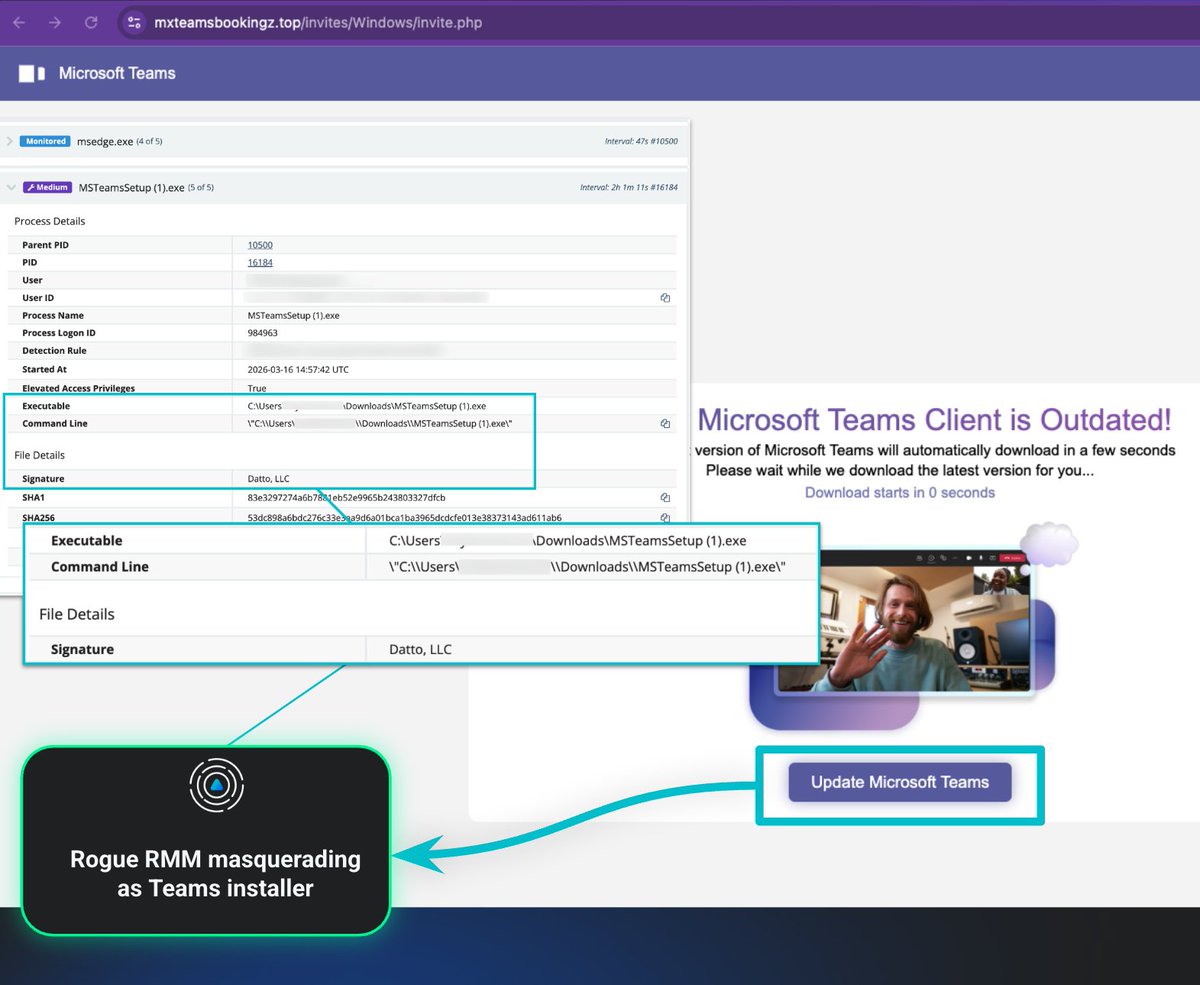The height and width of the screenshot is (985, 1200).
Task: Click the Process Logon ID value 984963
Action: (x=263, y=333)
